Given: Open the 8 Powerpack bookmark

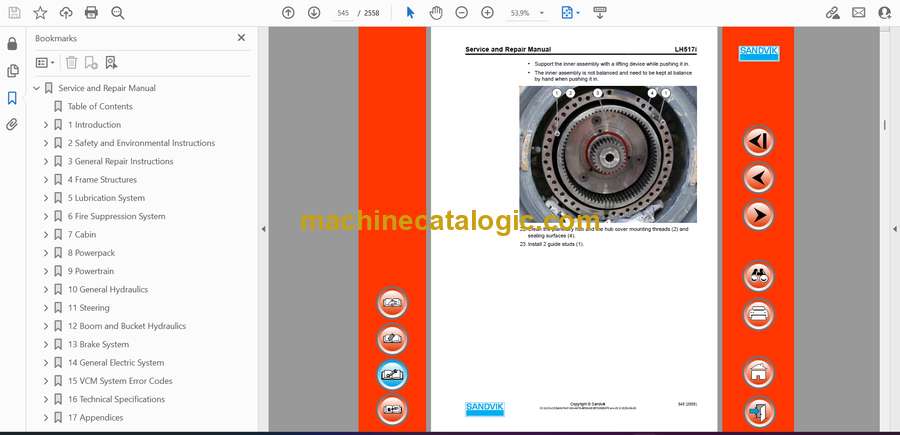Looking at the screenshot, I should point(91,253).
